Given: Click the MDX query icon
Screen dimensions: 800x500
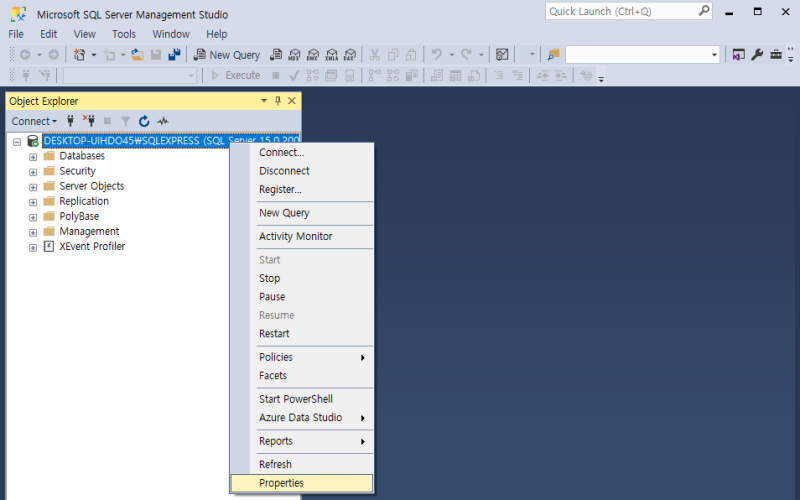Looking at the screenshot, I should [x=294, y=55].
